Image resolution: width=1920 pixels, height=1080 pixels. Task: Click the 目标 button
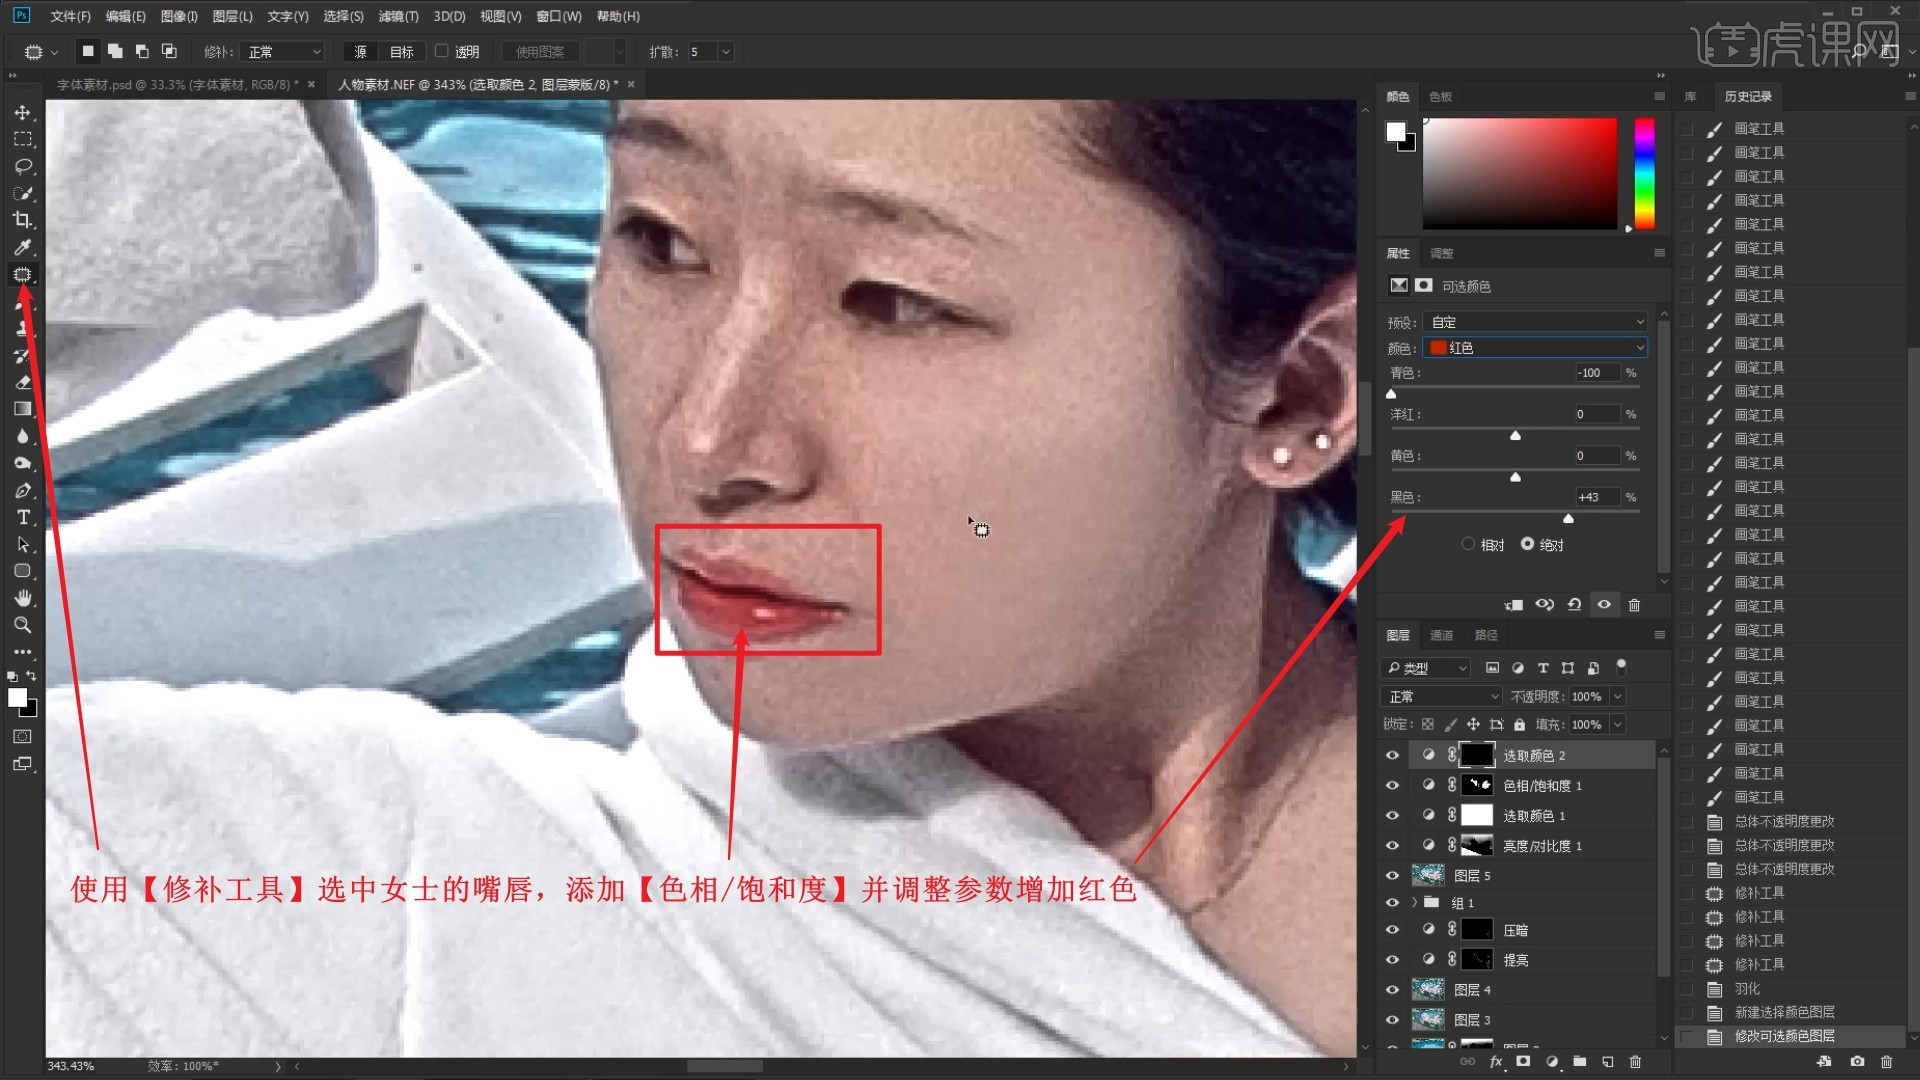point(401,51)
